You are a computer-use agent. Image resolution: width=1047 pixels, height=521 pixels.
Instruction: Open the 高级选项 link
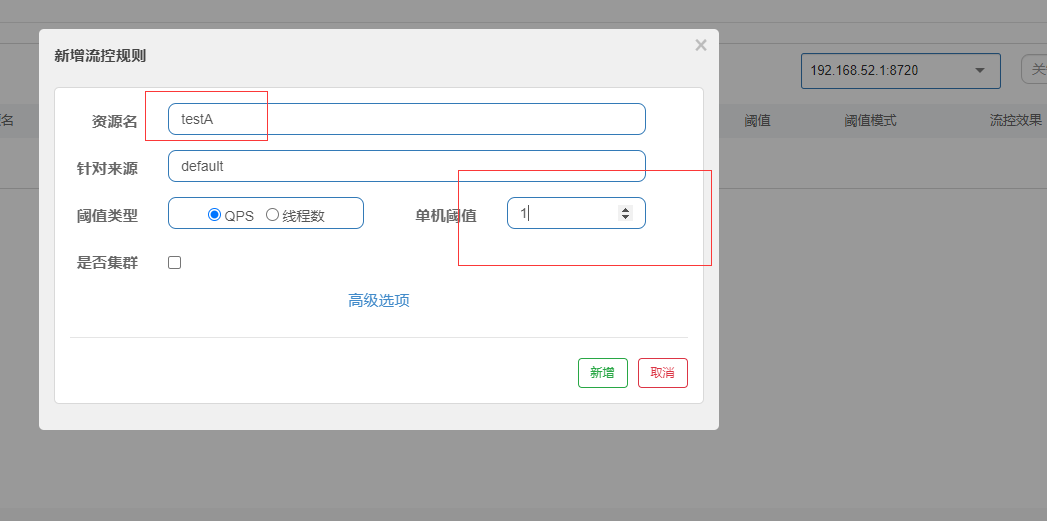(379, 301)
